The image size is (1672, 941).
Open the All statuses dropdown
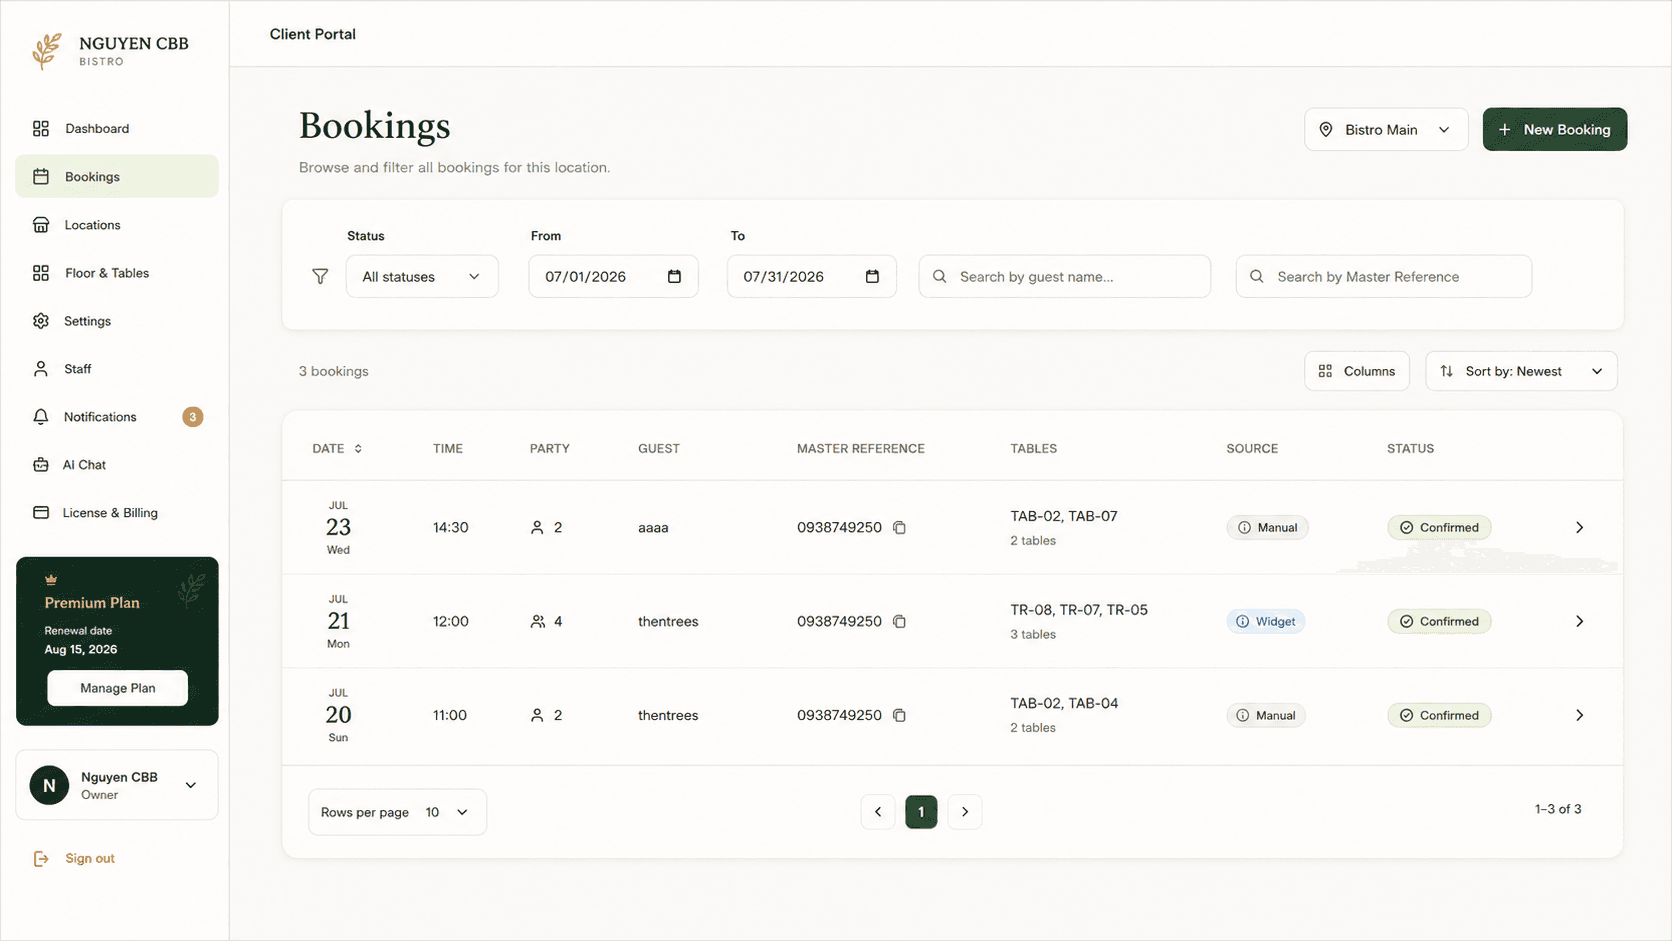pyautogui.click(x=422, y=277)
